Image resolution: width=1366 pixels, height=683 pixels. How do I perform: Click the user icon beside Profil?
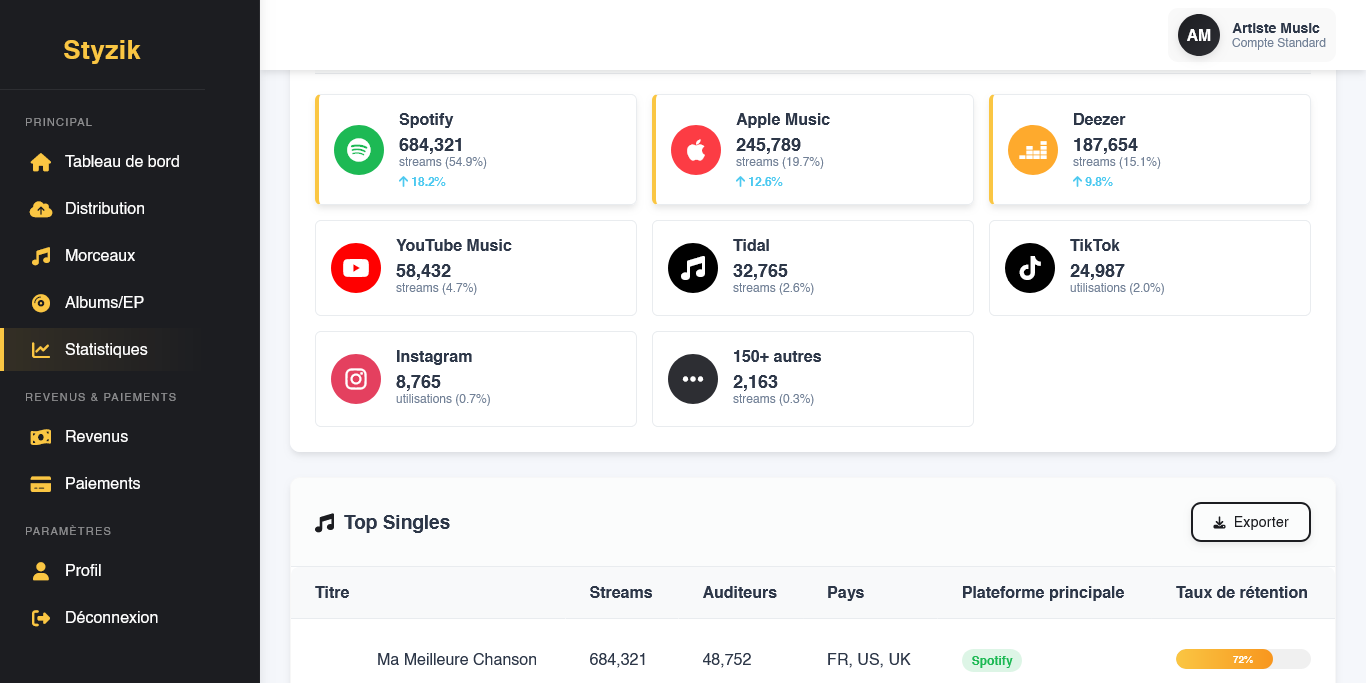point(41,571)
